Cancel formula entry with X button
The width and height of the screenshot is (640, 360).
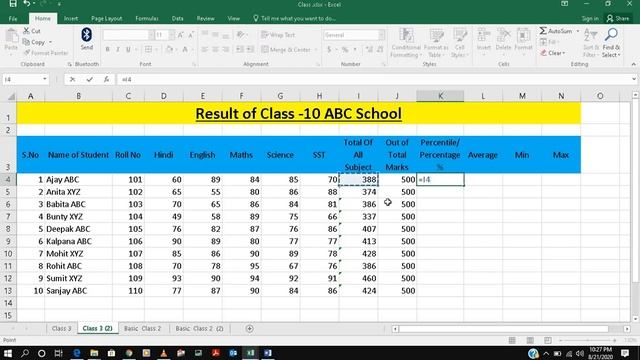(72, 79)
